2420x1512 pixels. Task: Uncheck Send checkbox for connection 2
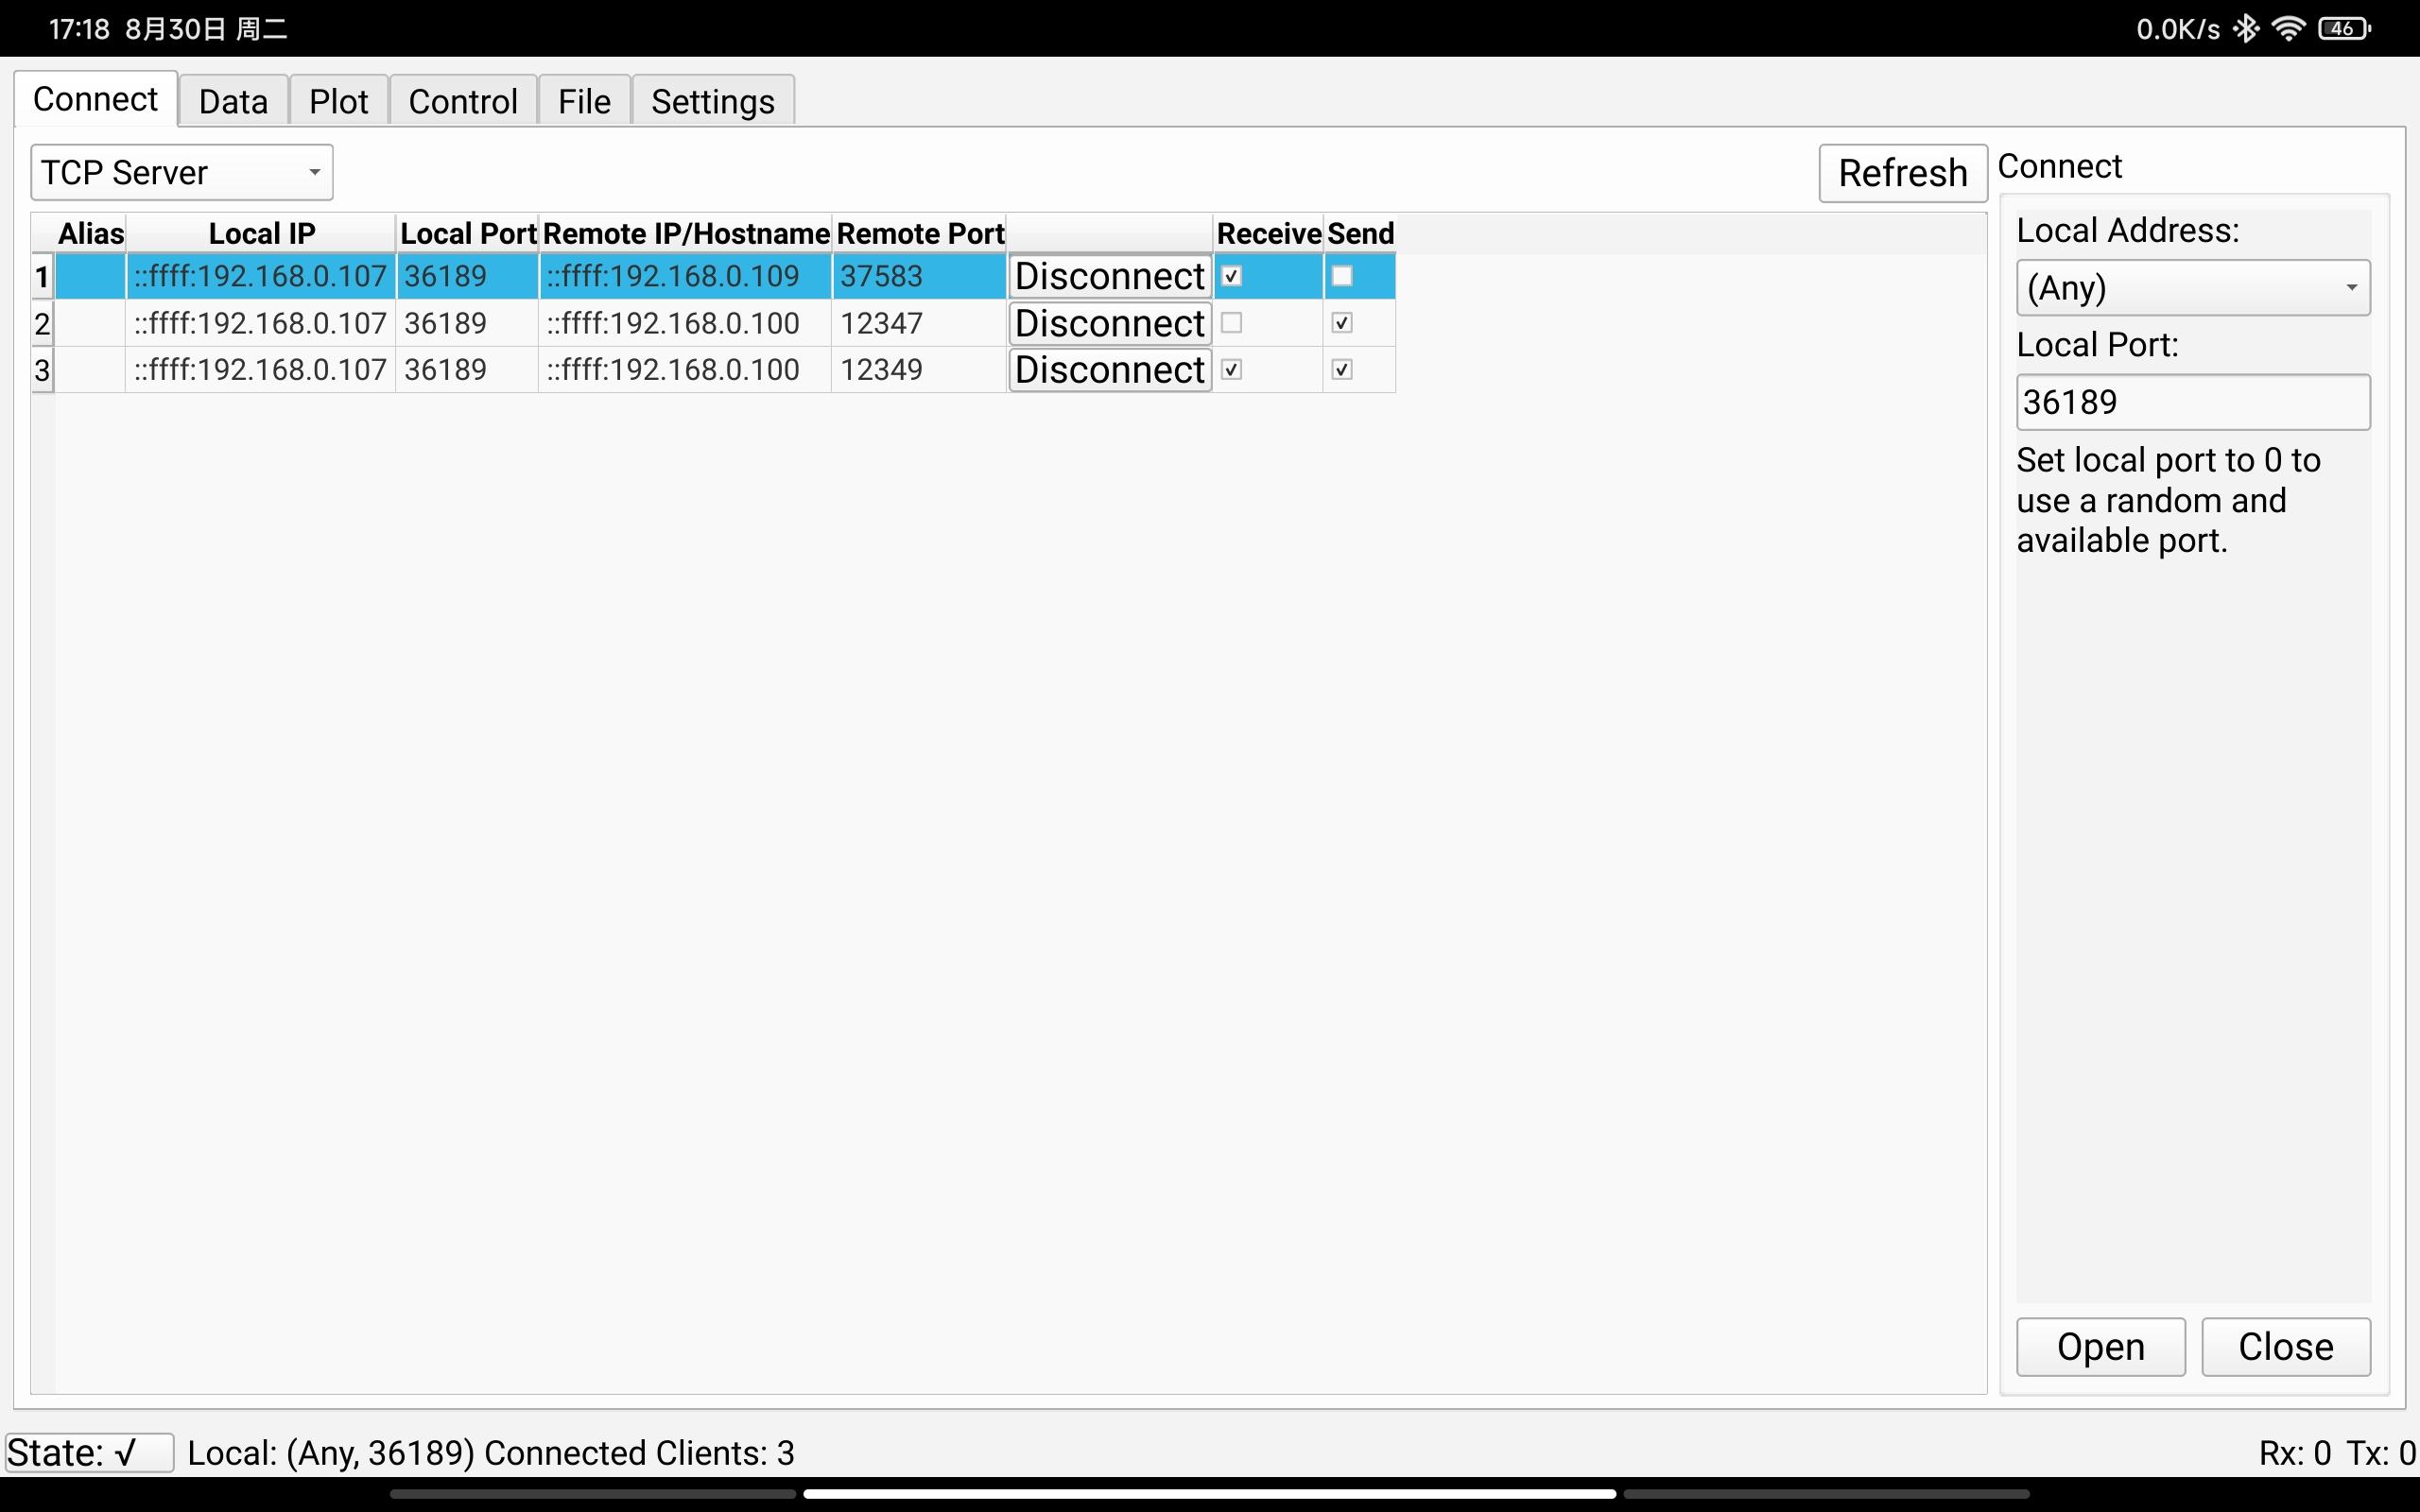point(1342,323)
